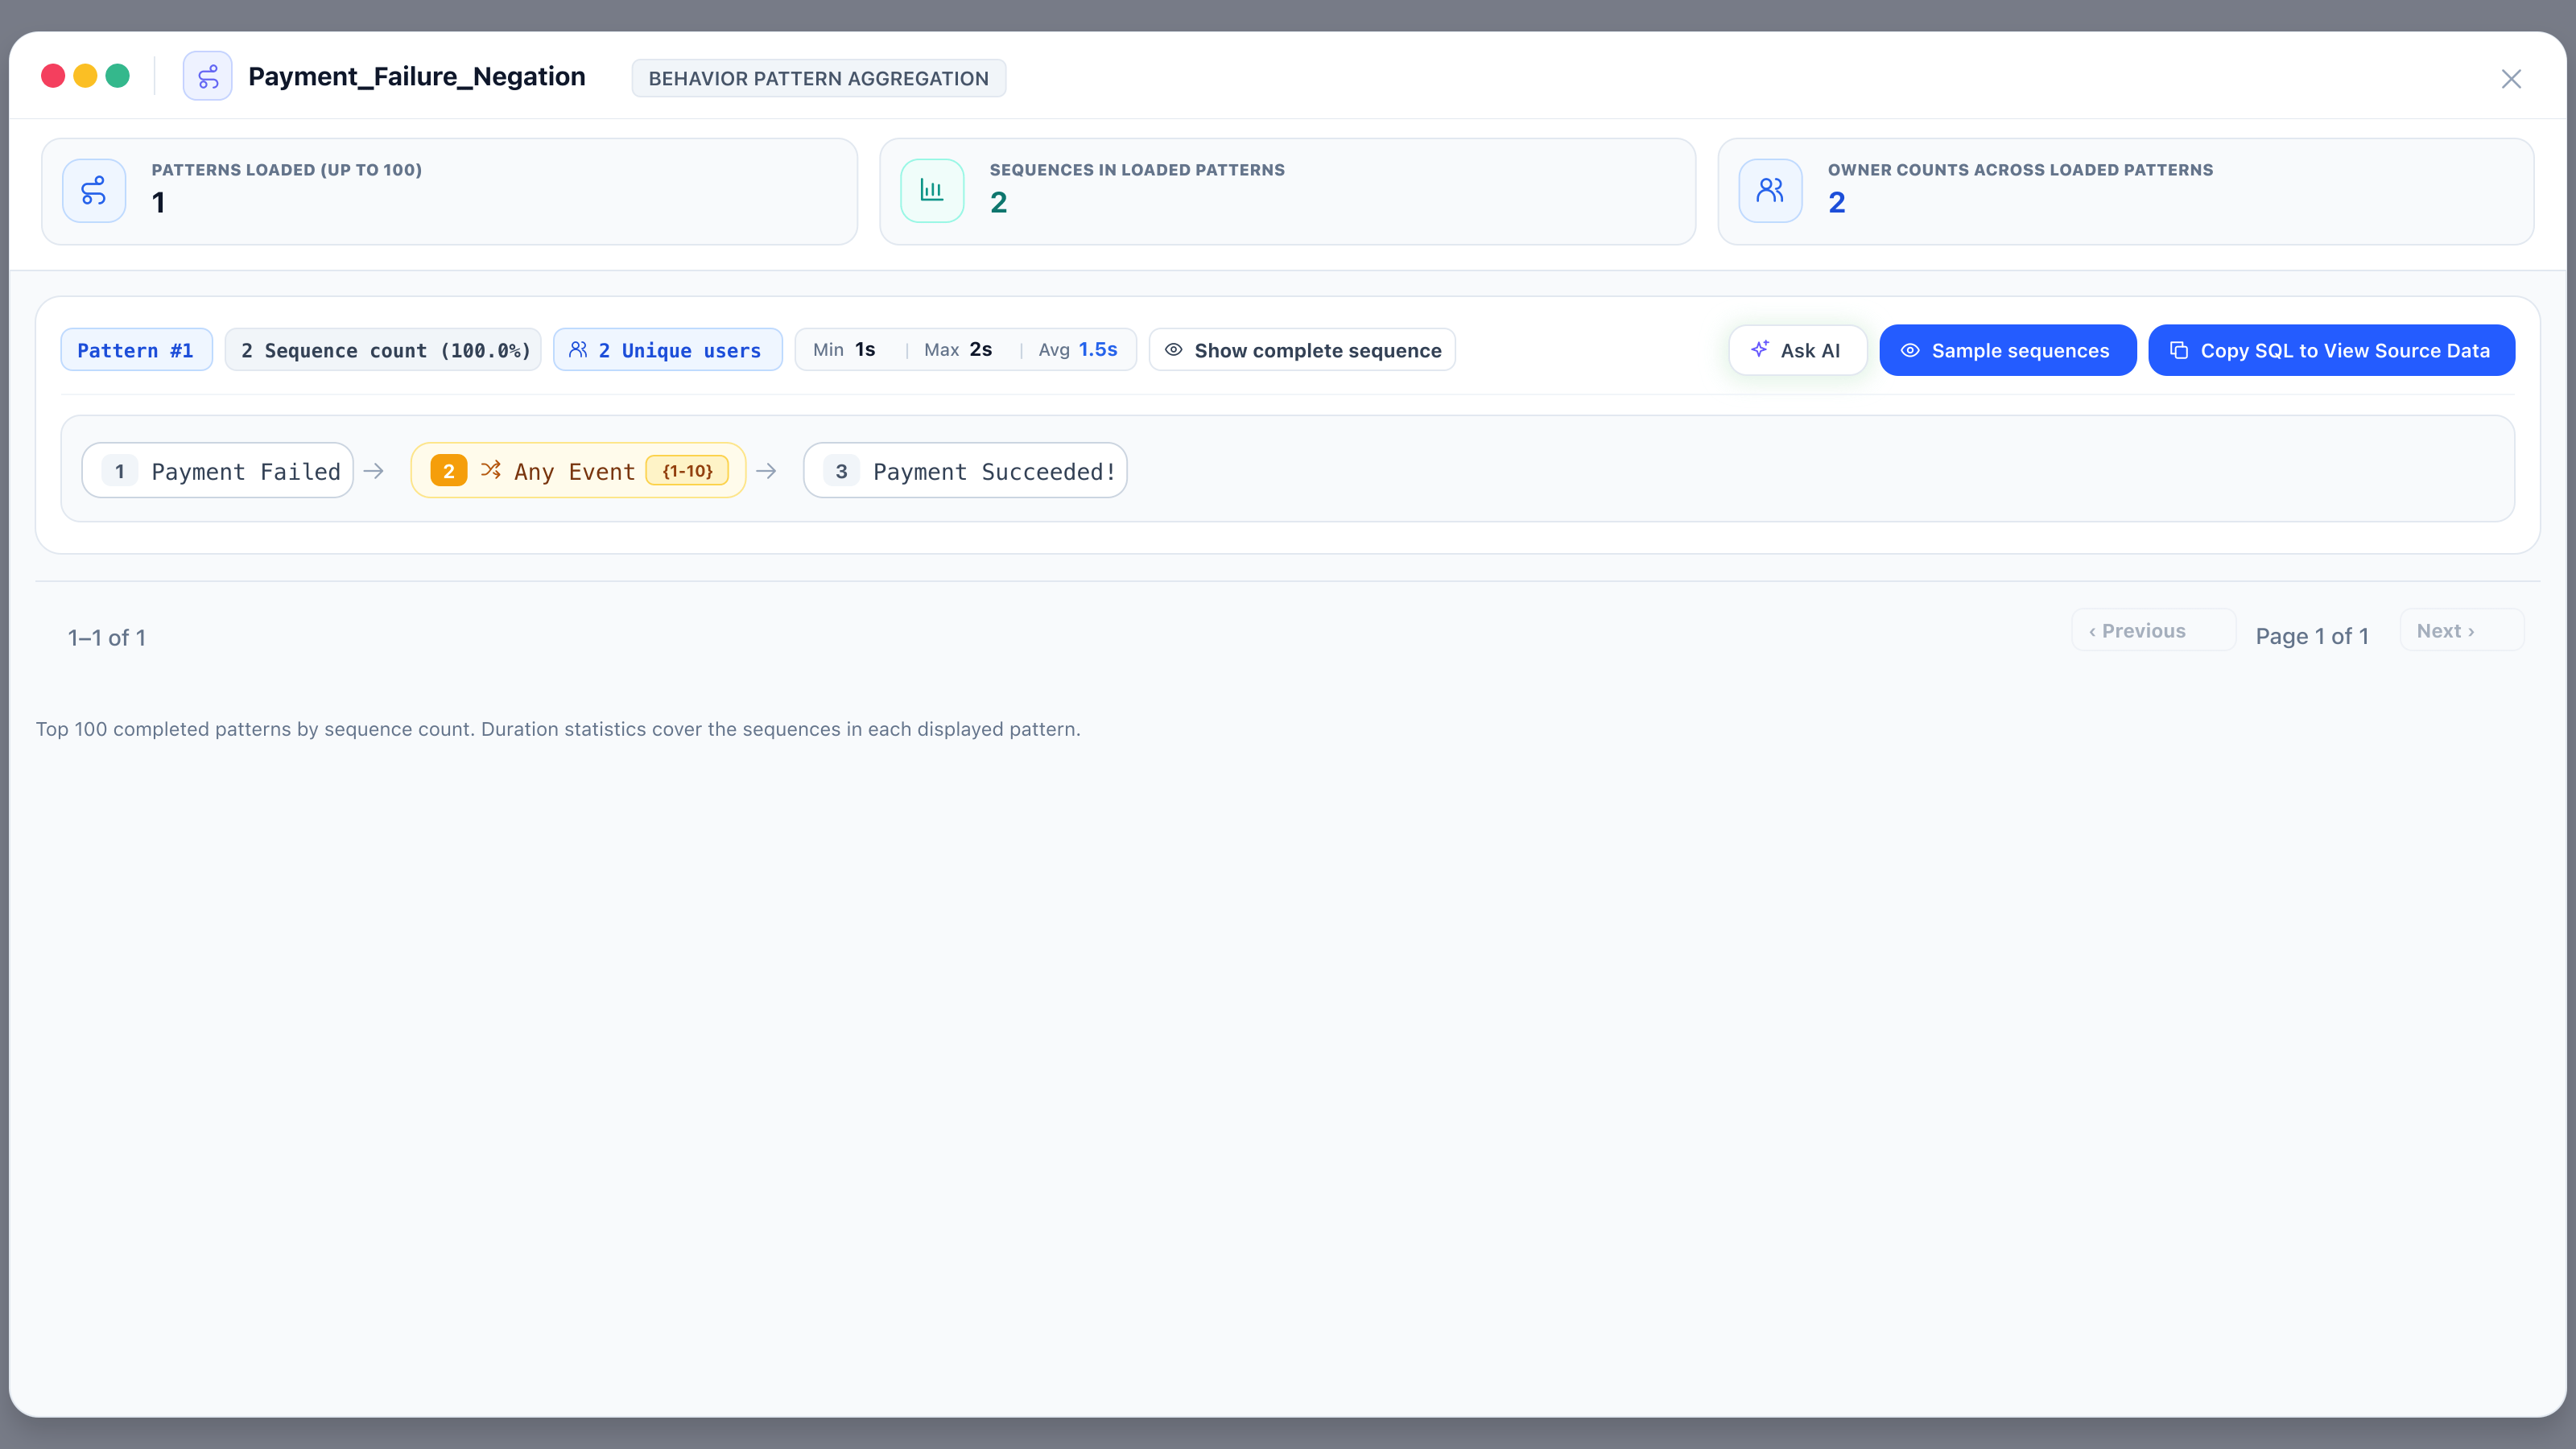Select the Pattern #1 badge
The image size is (2576, 1449).
pyautogui.click(x=136, y=350)
